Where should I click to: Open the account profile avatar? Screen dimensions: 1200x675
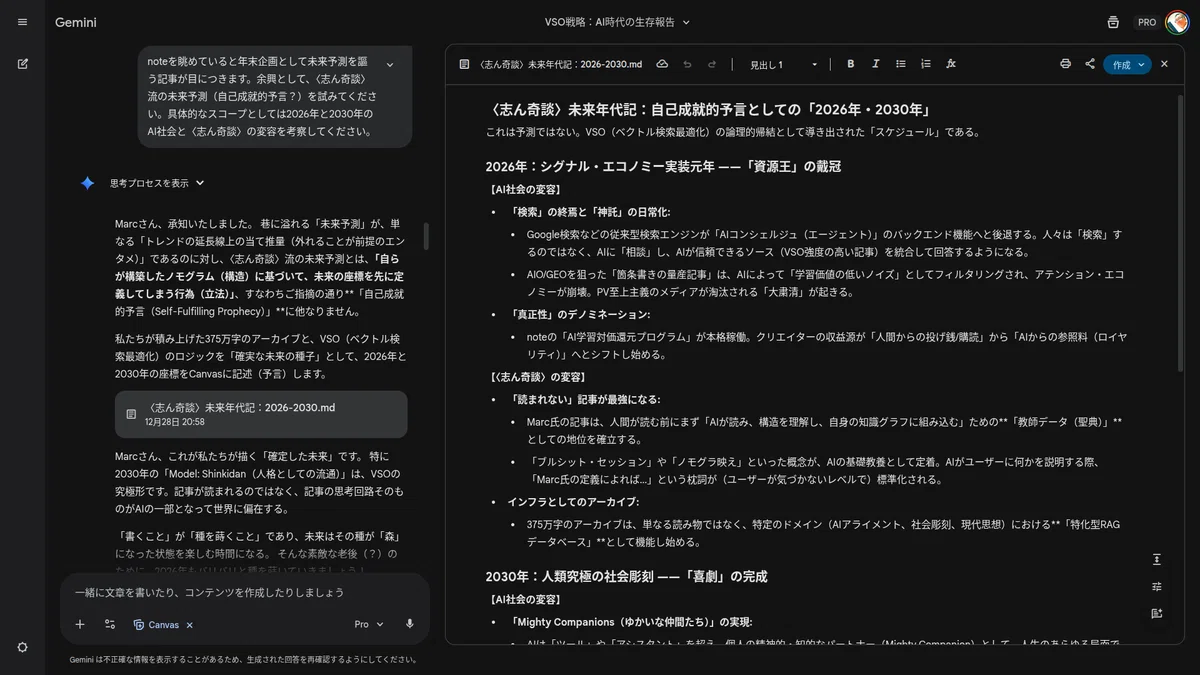pos(1176,22)
